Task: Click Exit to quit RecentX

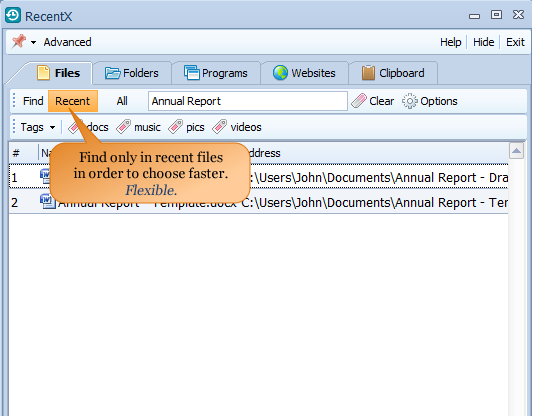Action: tap(515, 42)
